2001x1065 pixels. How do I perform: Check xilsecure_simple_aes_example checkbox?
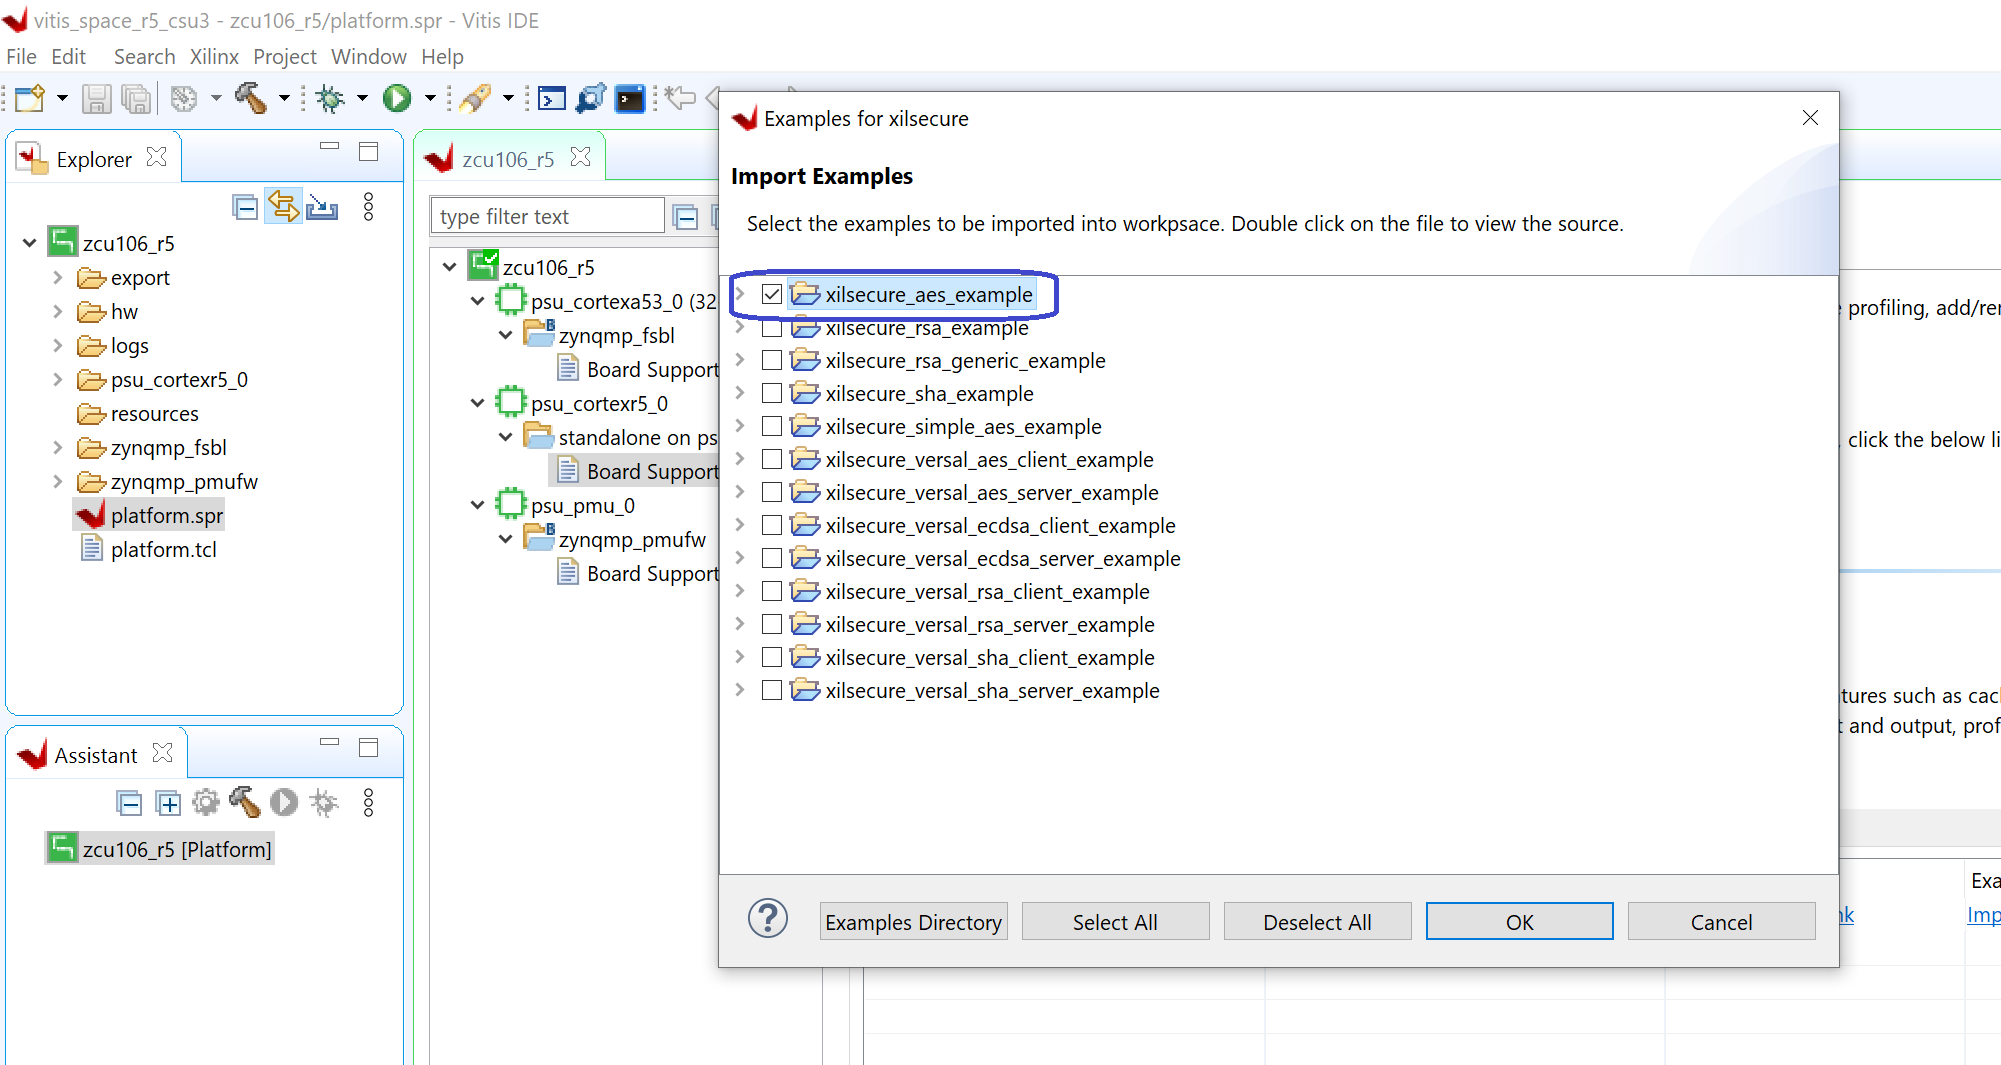coord(772,426)
